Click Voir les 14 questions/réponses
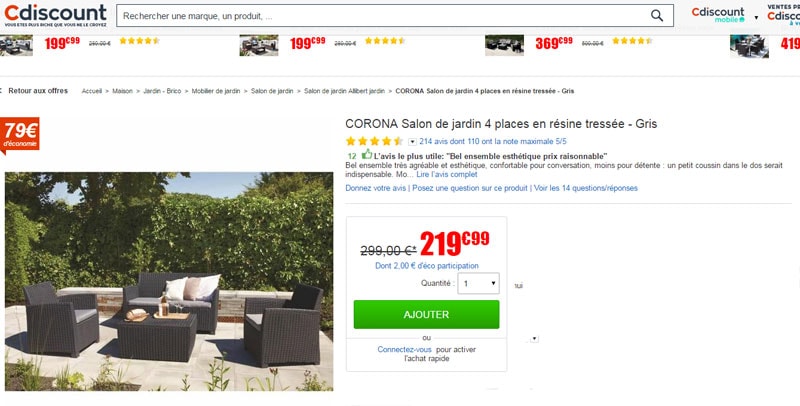 tap(586, 188)
